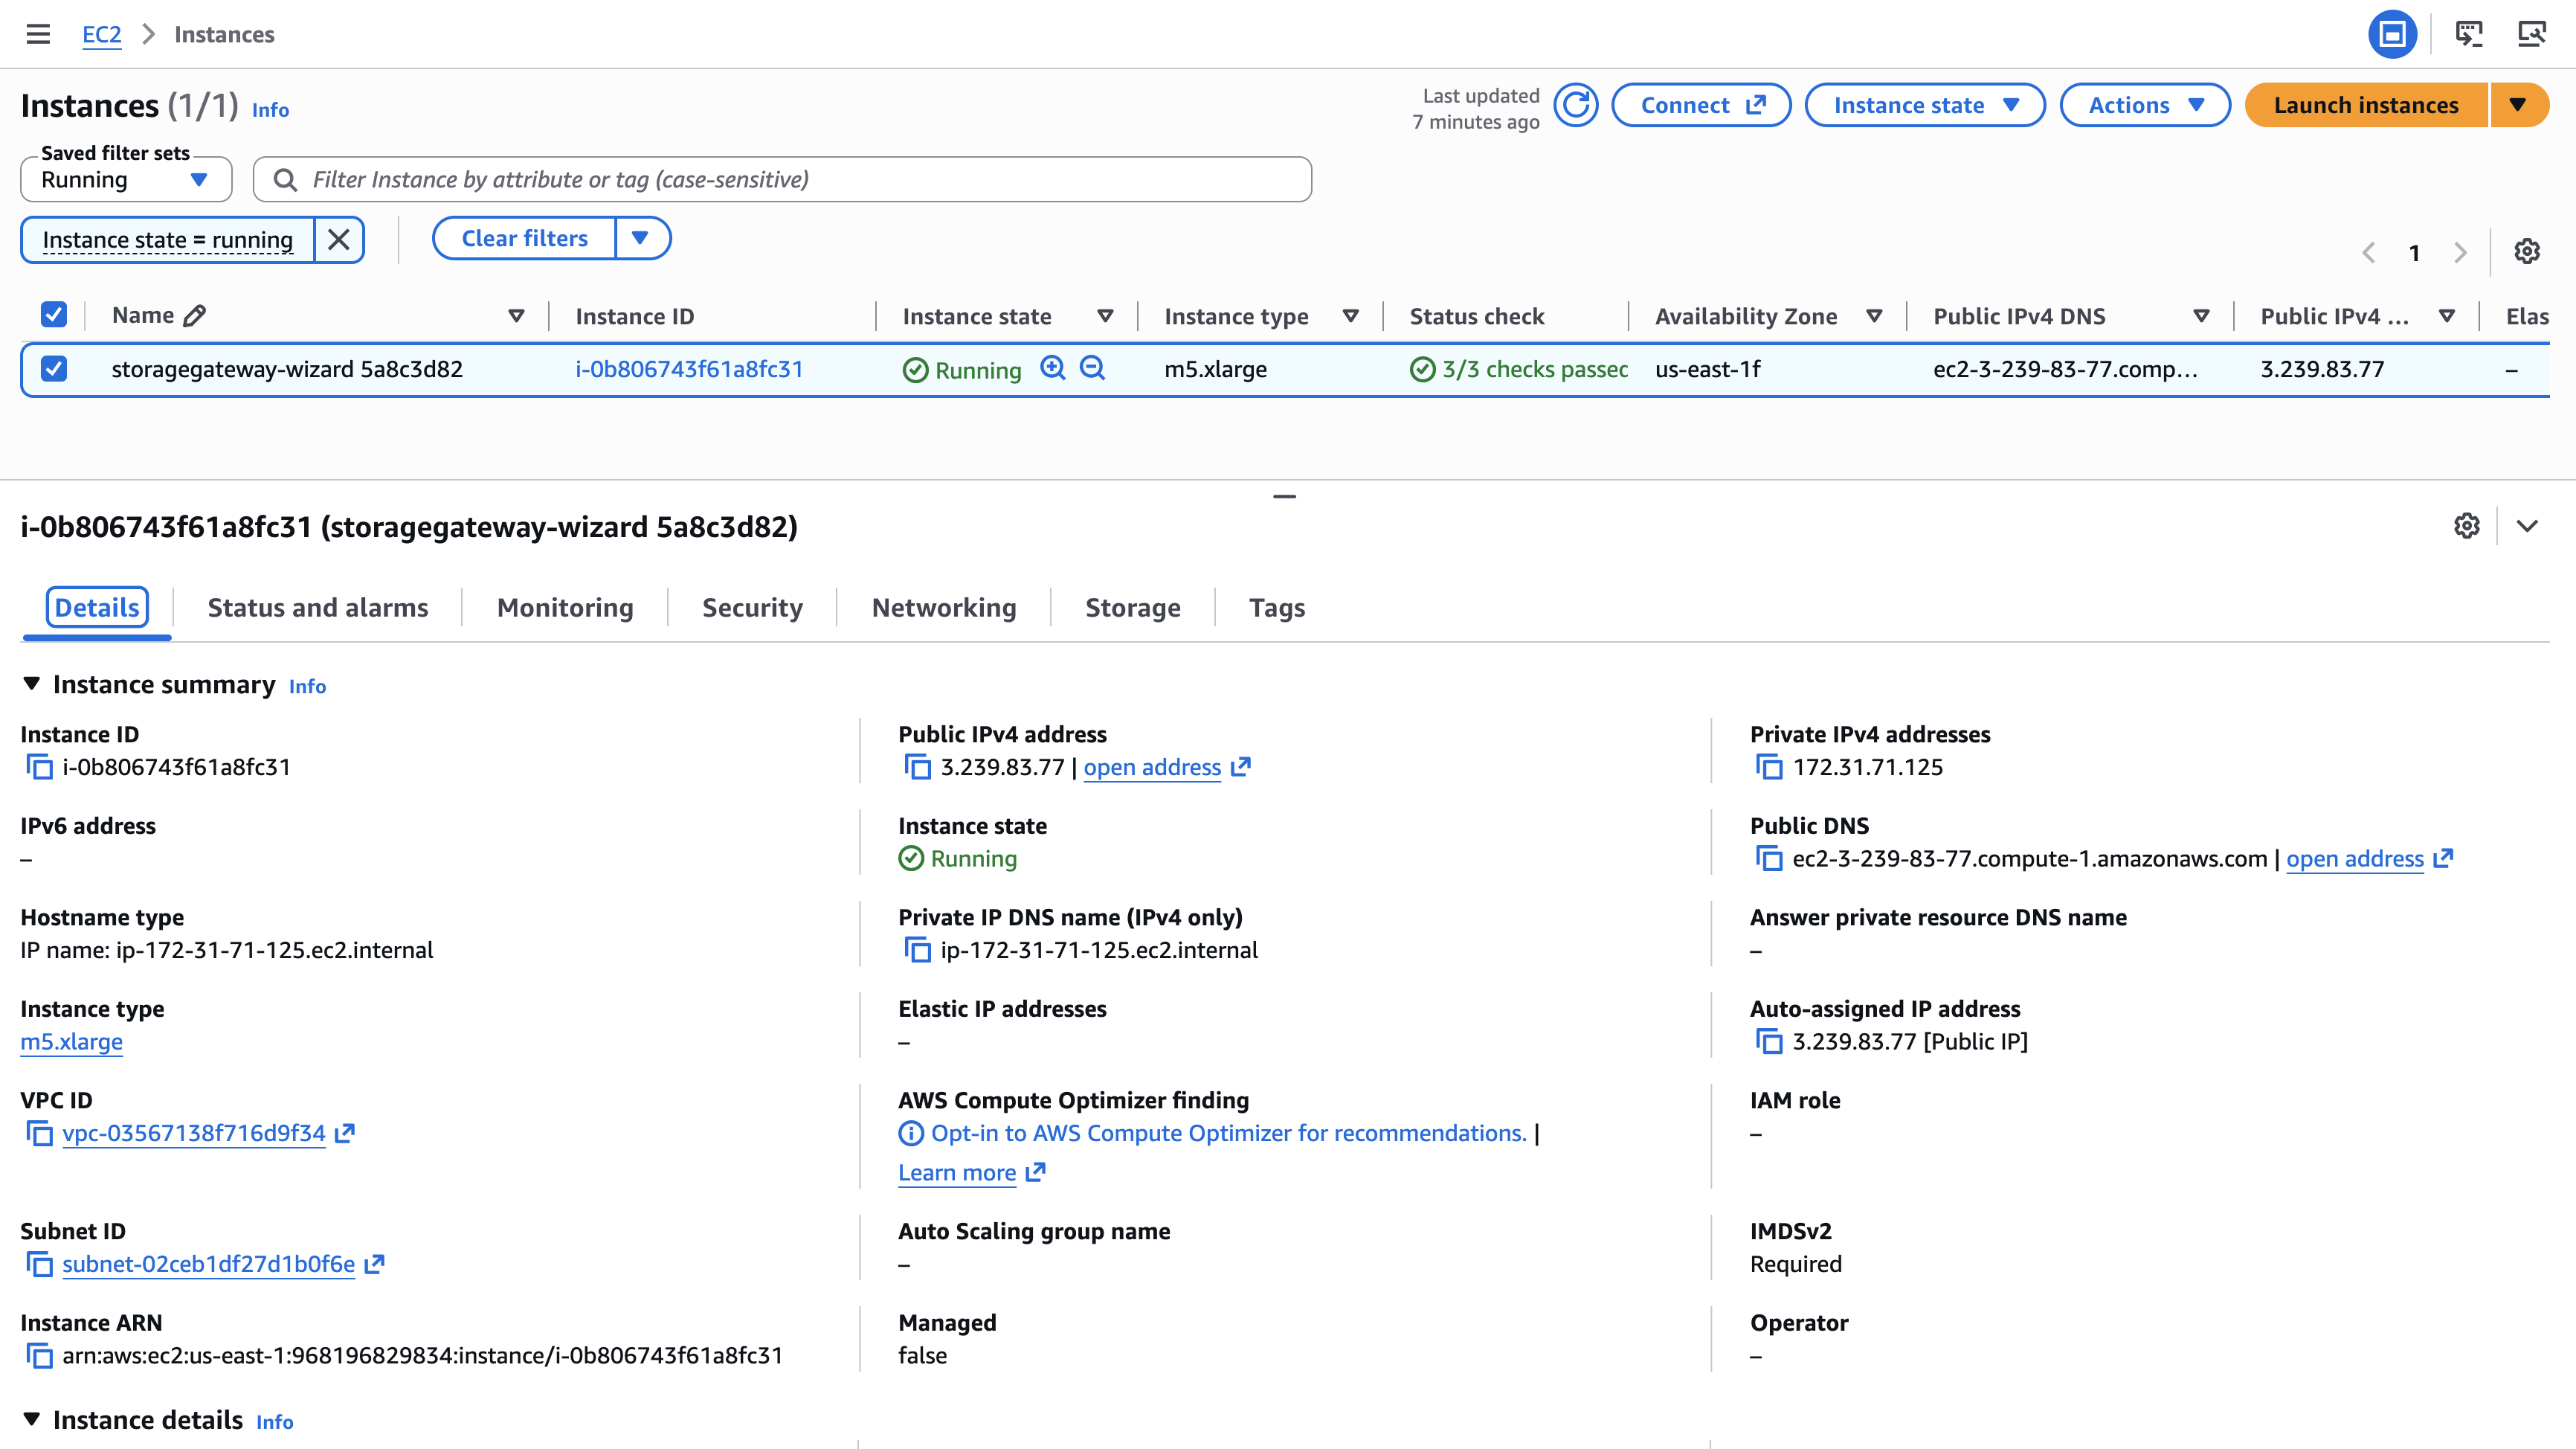
Task: Click Opt-in to AWS Compute Optimizer link
Action: pos(1229,1133)
